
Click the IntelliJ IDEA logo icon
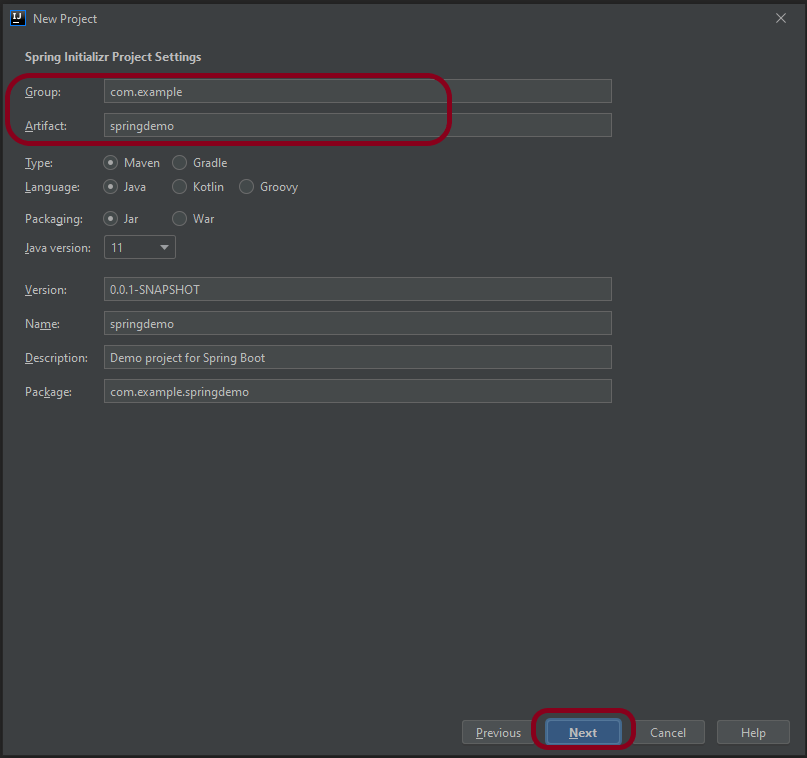click(x=17, y=18)
